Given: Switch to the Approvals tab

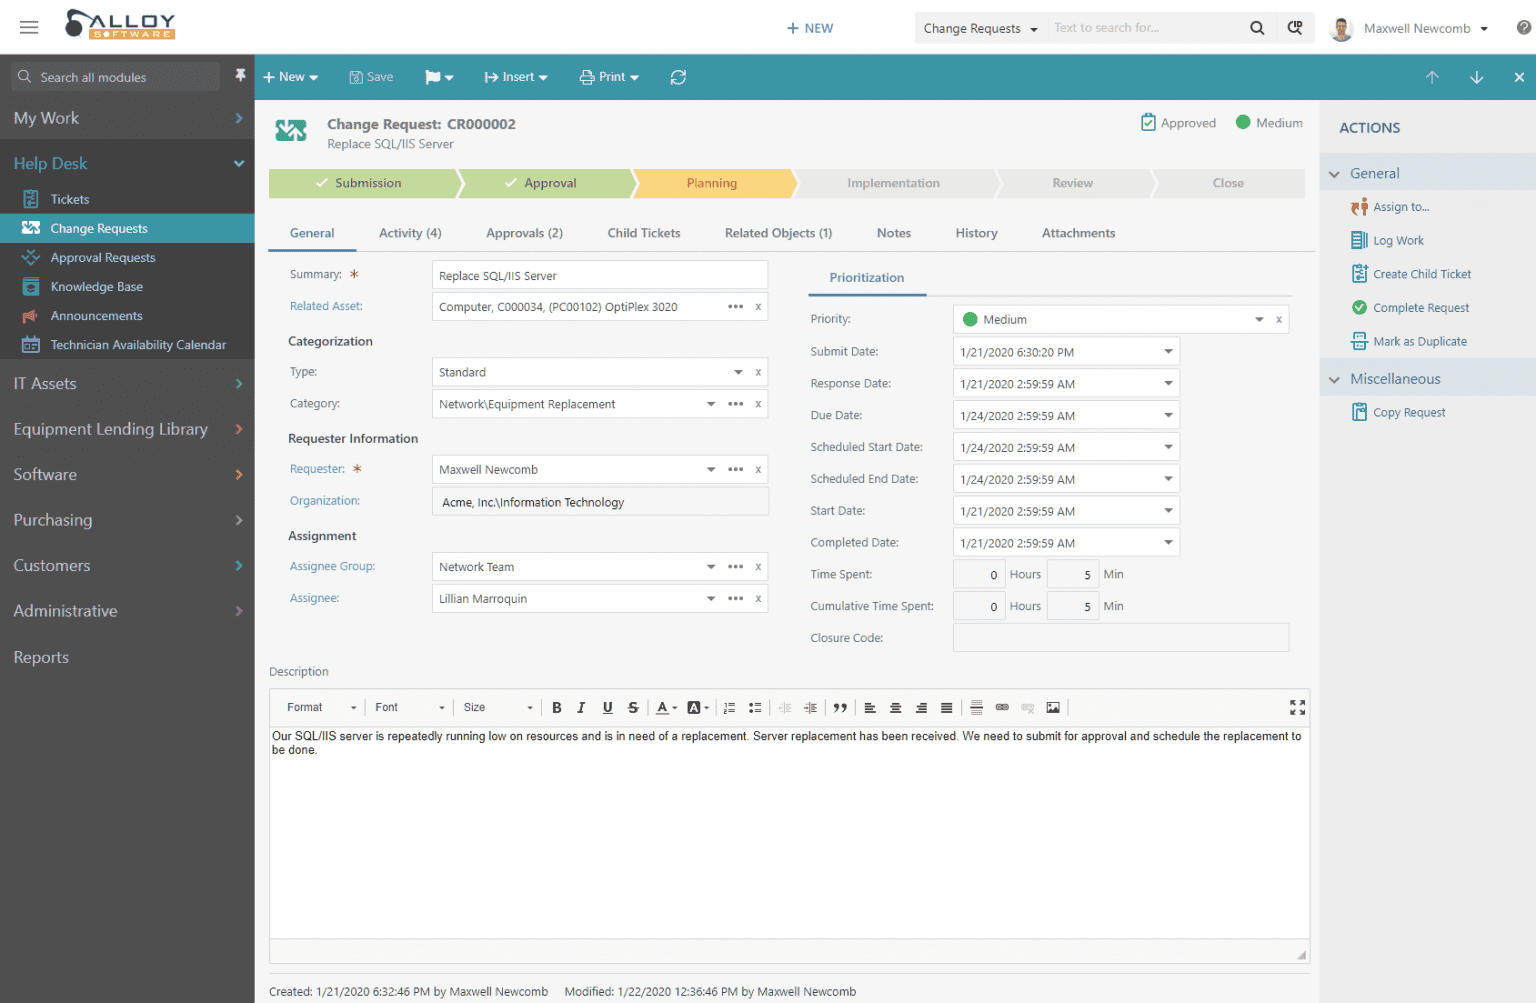Looking at the screenshot, I should 524,232.
